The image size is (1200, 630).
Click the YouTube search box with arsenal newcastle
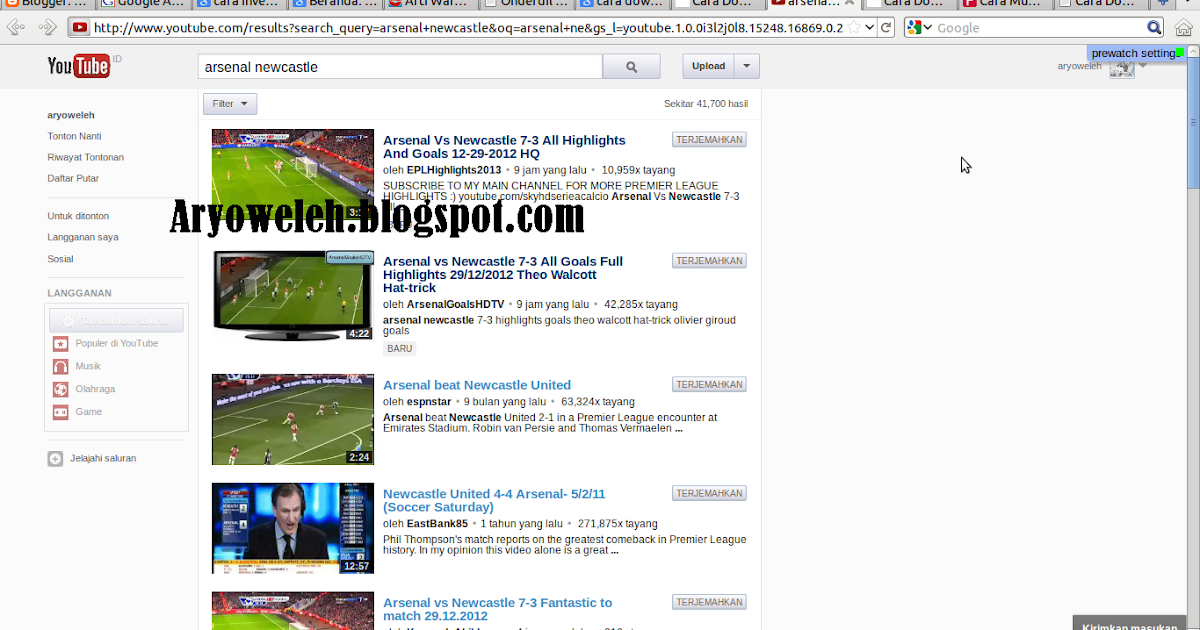click(400, 67)
